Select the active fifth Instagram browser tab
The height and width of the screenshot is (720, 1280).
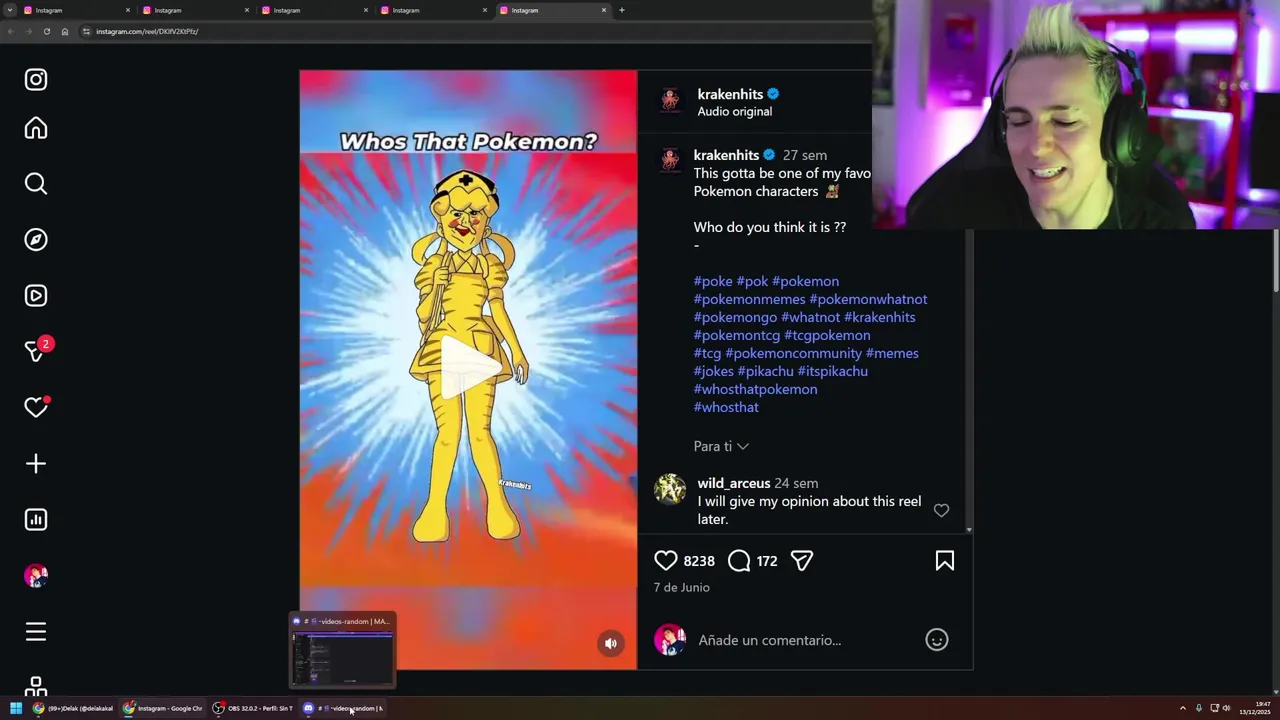(554, 10)
